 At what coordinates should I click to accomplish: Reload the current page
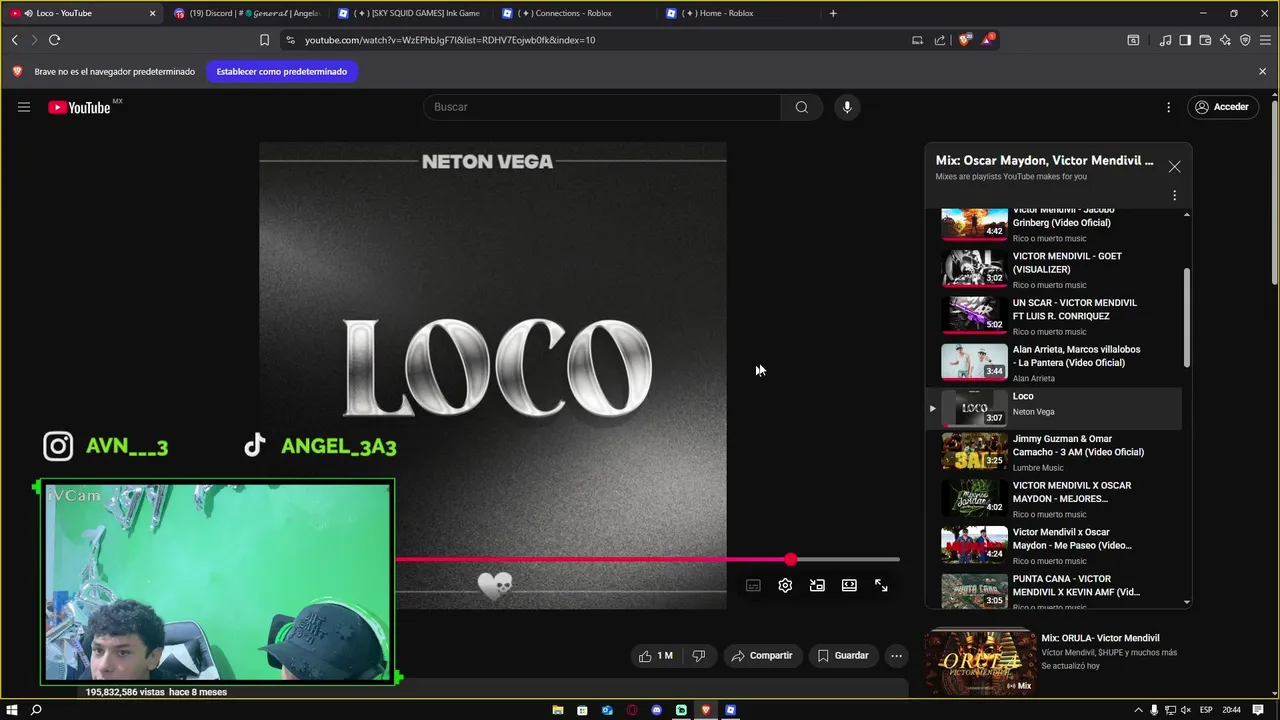54,40
